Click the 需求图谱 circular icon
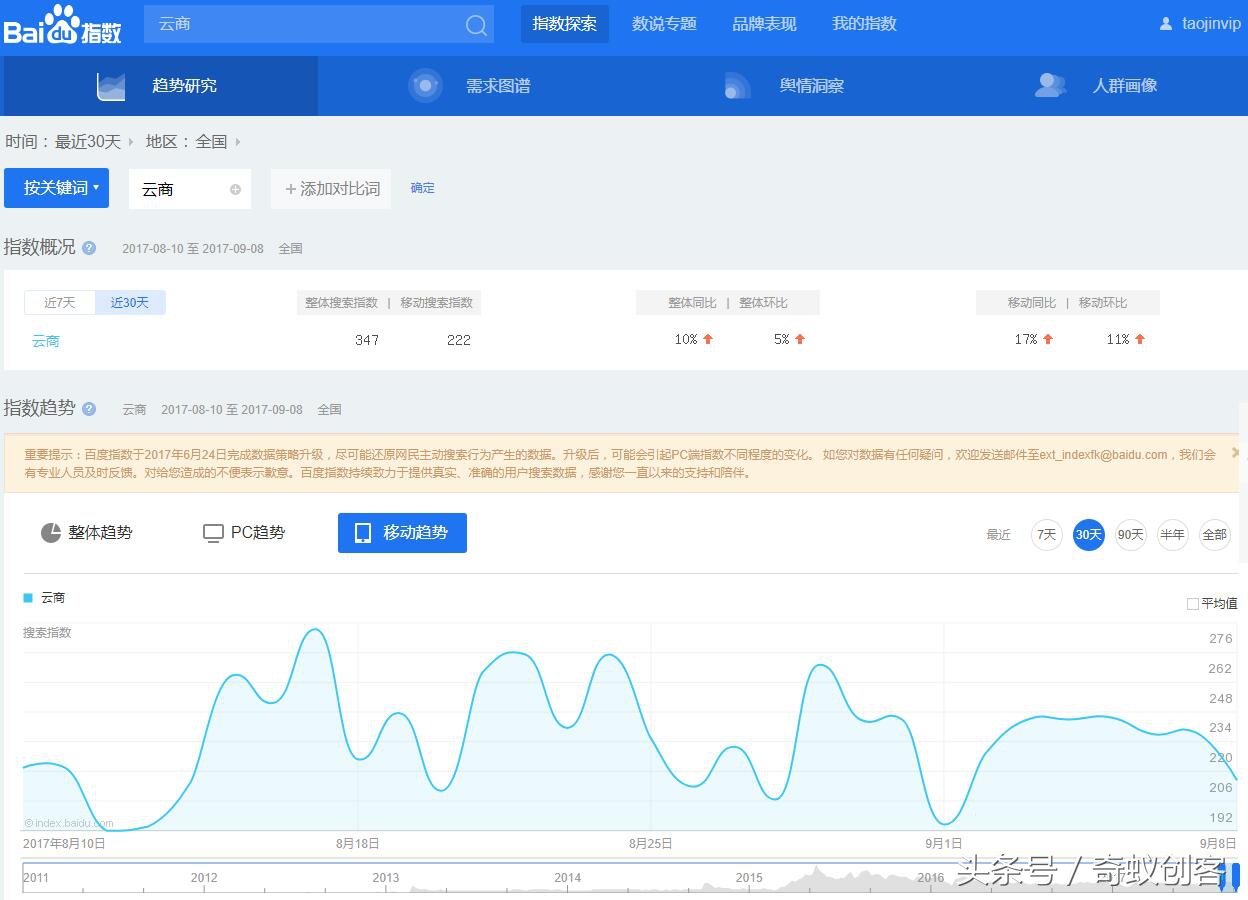The height and width of the screenshot is (900, 1248). tap(425, 86)
